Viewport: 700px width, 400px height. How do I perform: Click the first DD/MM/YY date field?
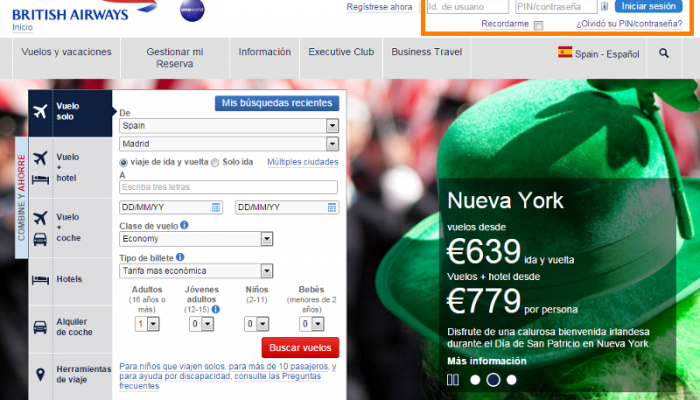point(171,207)
